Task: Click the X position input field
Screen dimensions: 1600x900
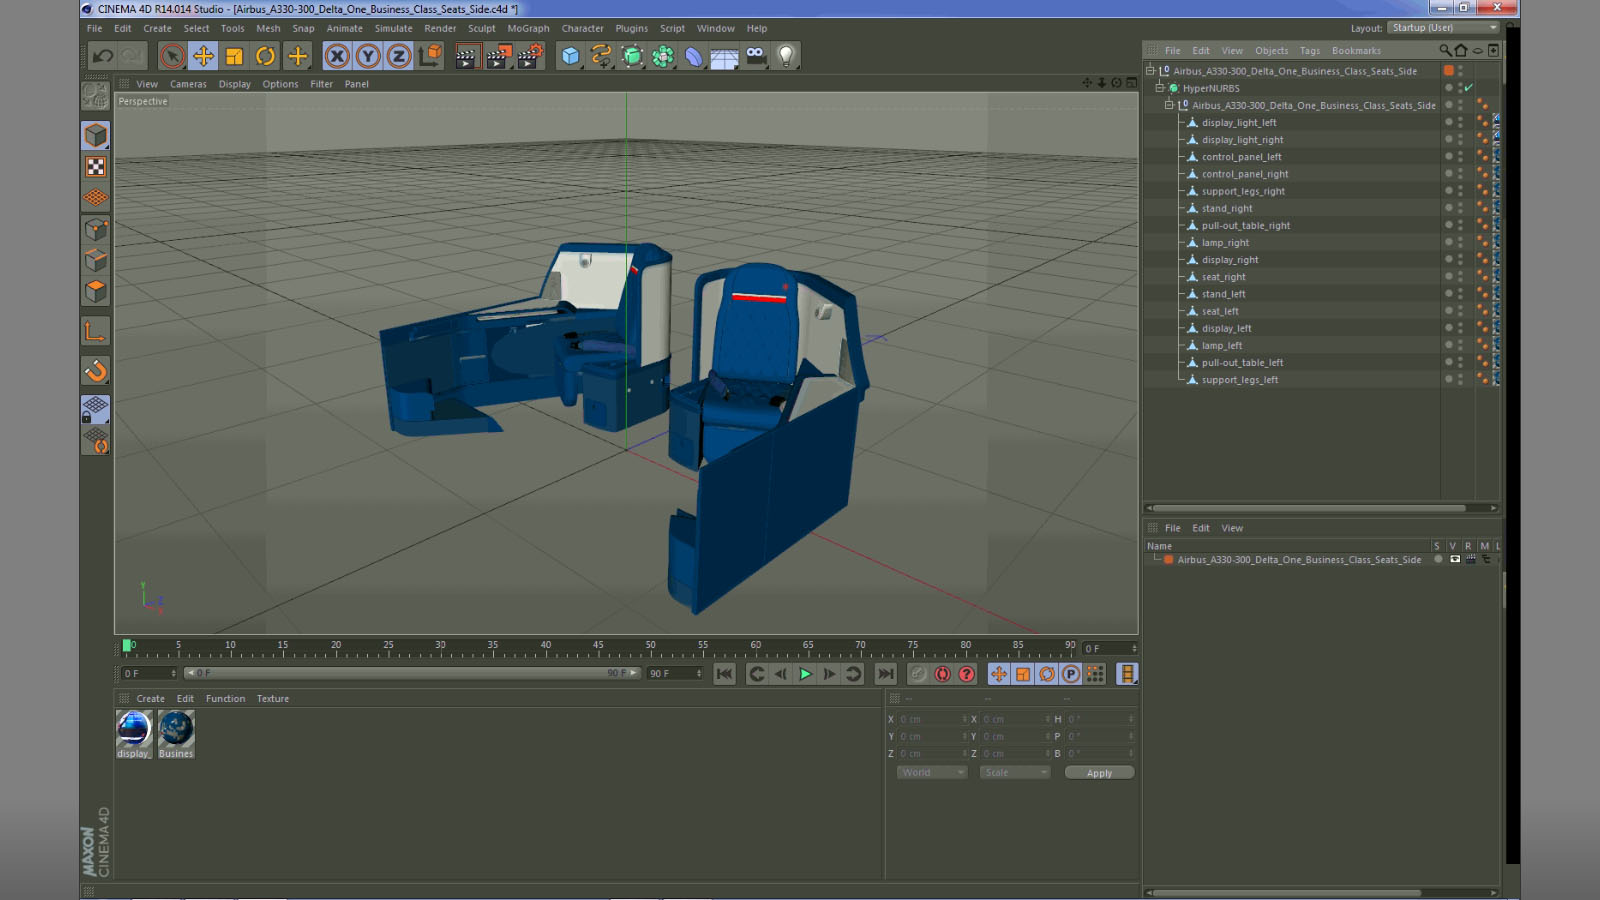Action: 930,719
